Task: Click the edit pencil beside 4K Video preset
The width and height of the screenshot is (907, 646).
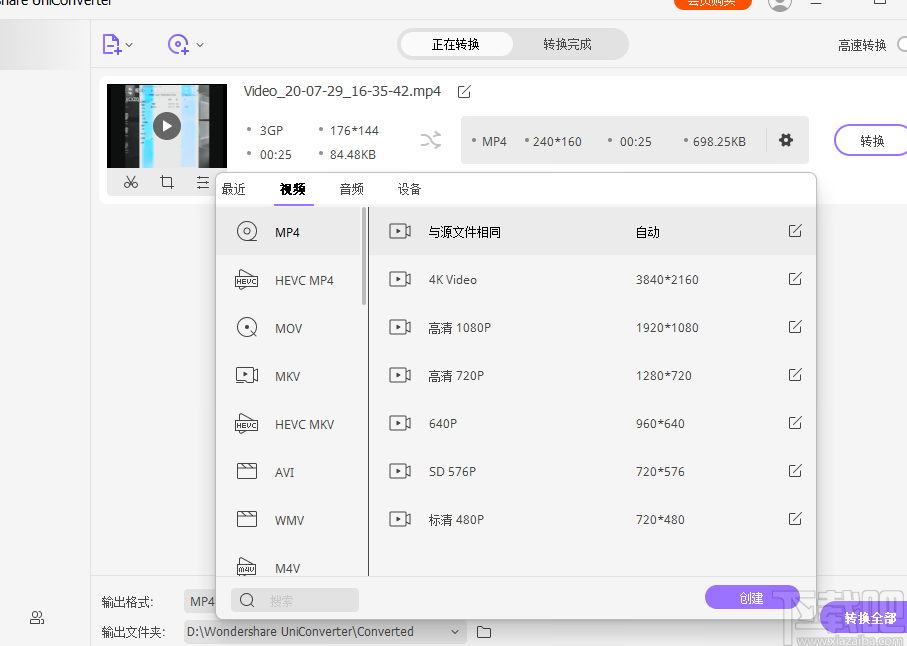Action: (x=794, y=279)
